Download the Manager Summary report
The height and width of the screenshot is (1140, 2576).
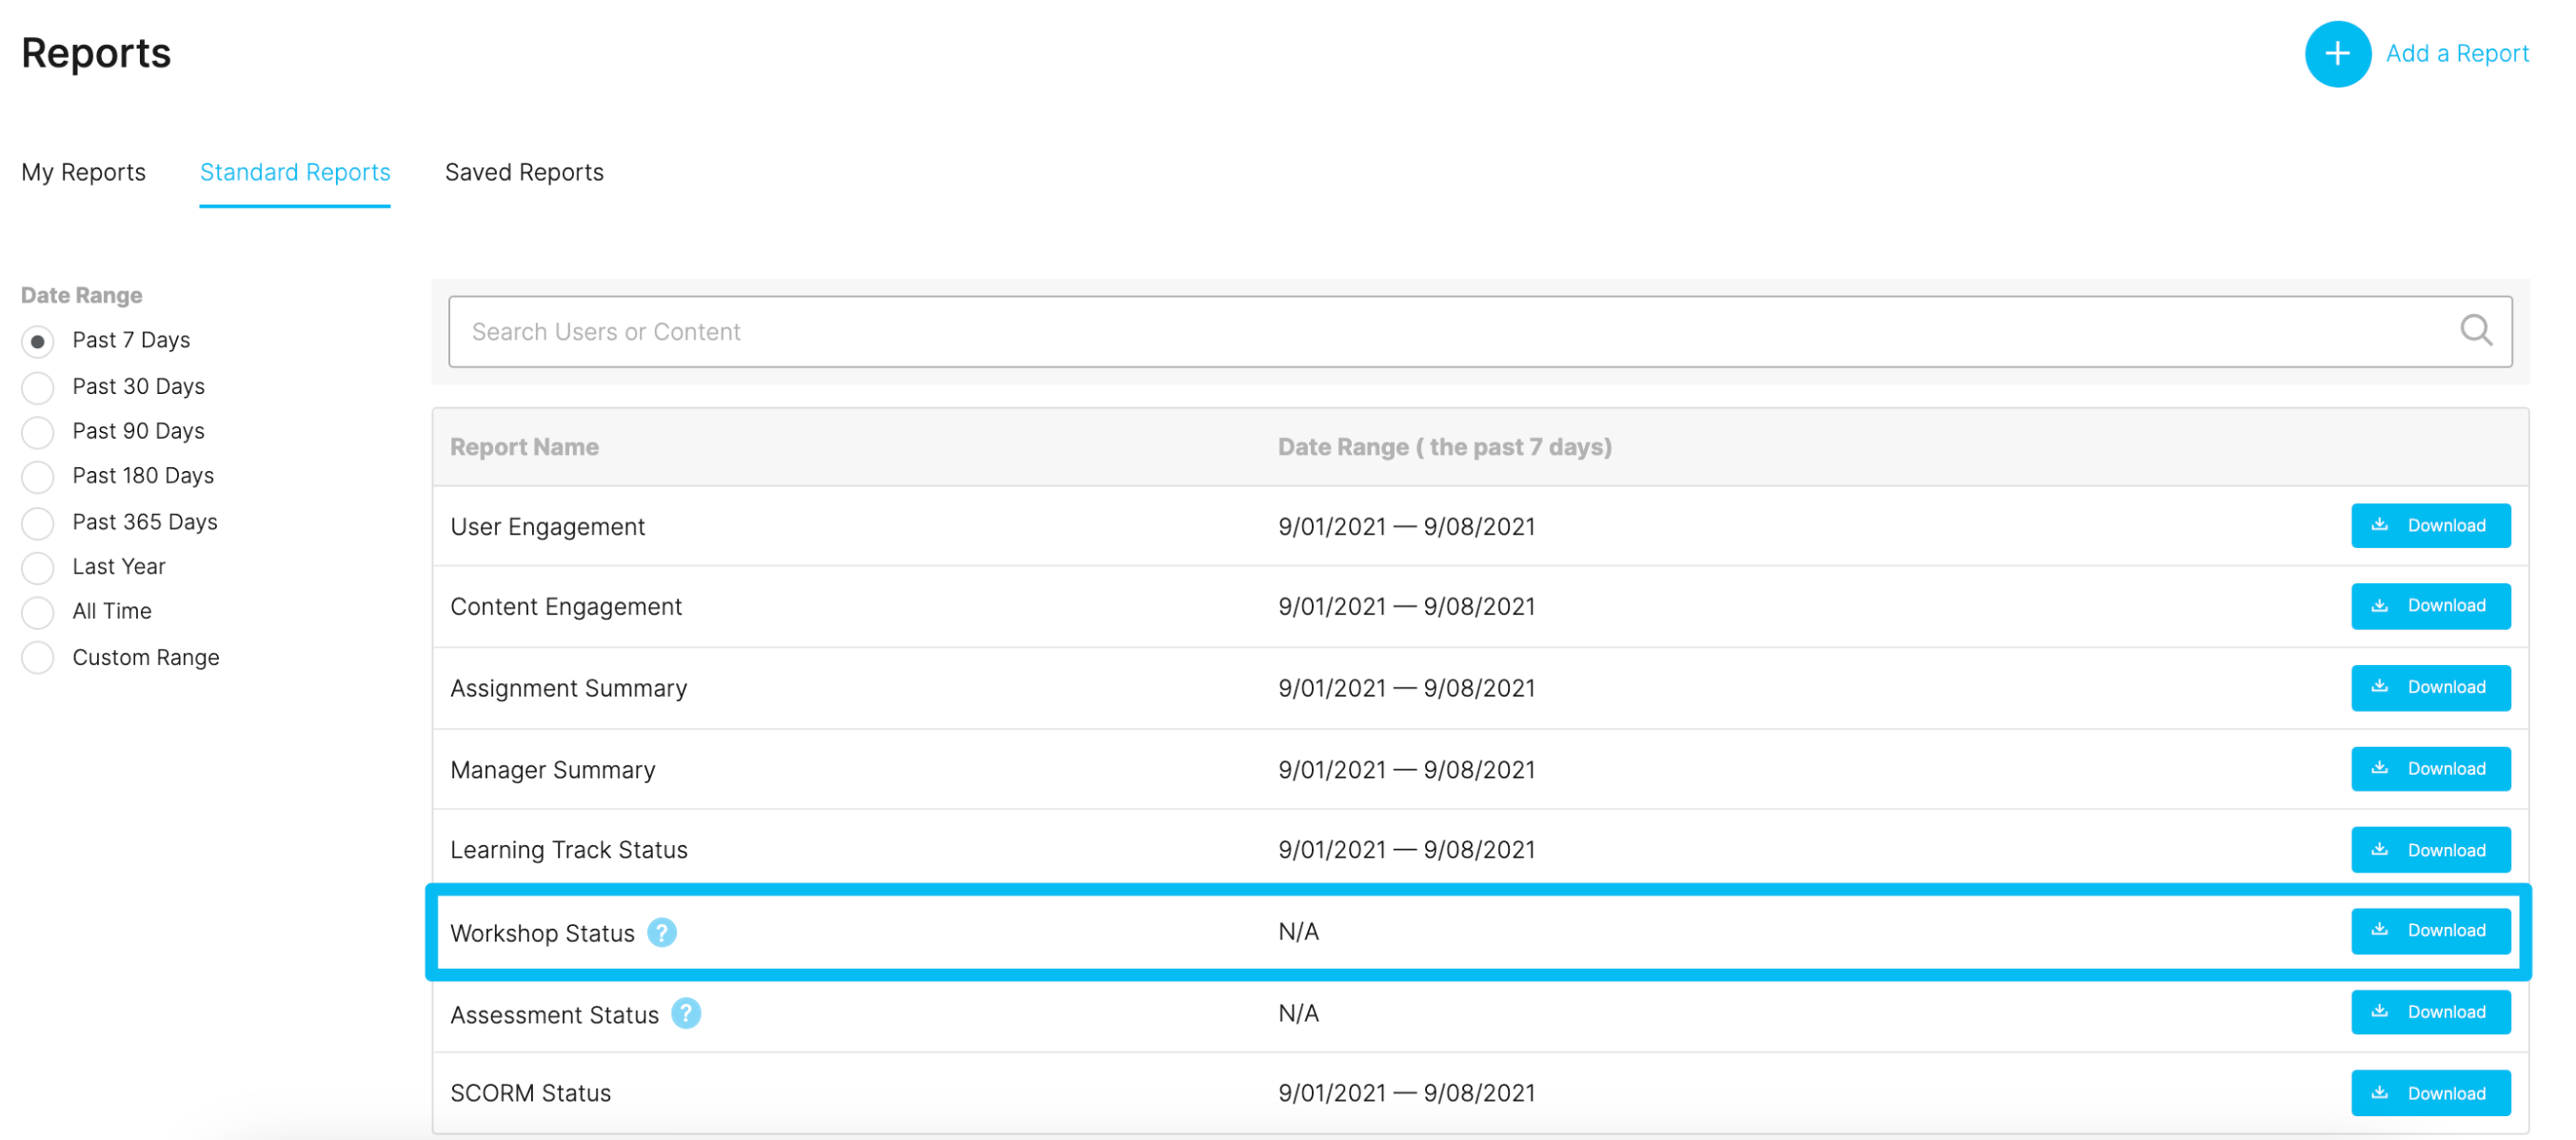(2430, 769)
